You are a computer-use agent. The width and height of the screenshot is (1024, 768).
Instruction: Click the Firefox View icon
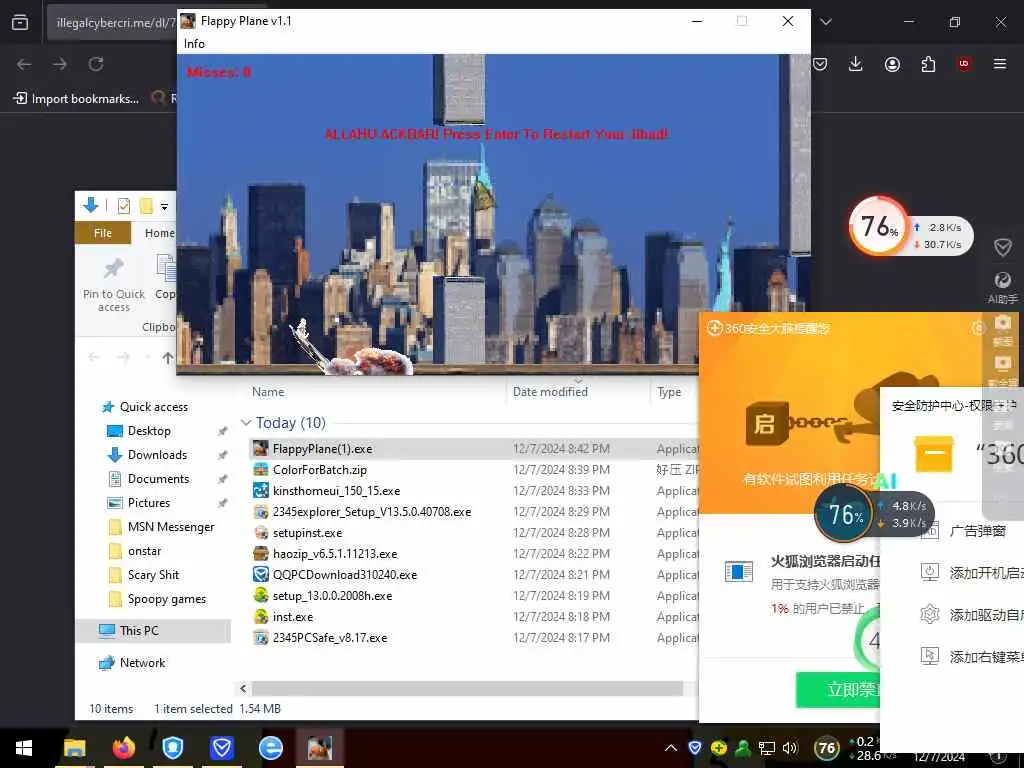coord(20,22)
